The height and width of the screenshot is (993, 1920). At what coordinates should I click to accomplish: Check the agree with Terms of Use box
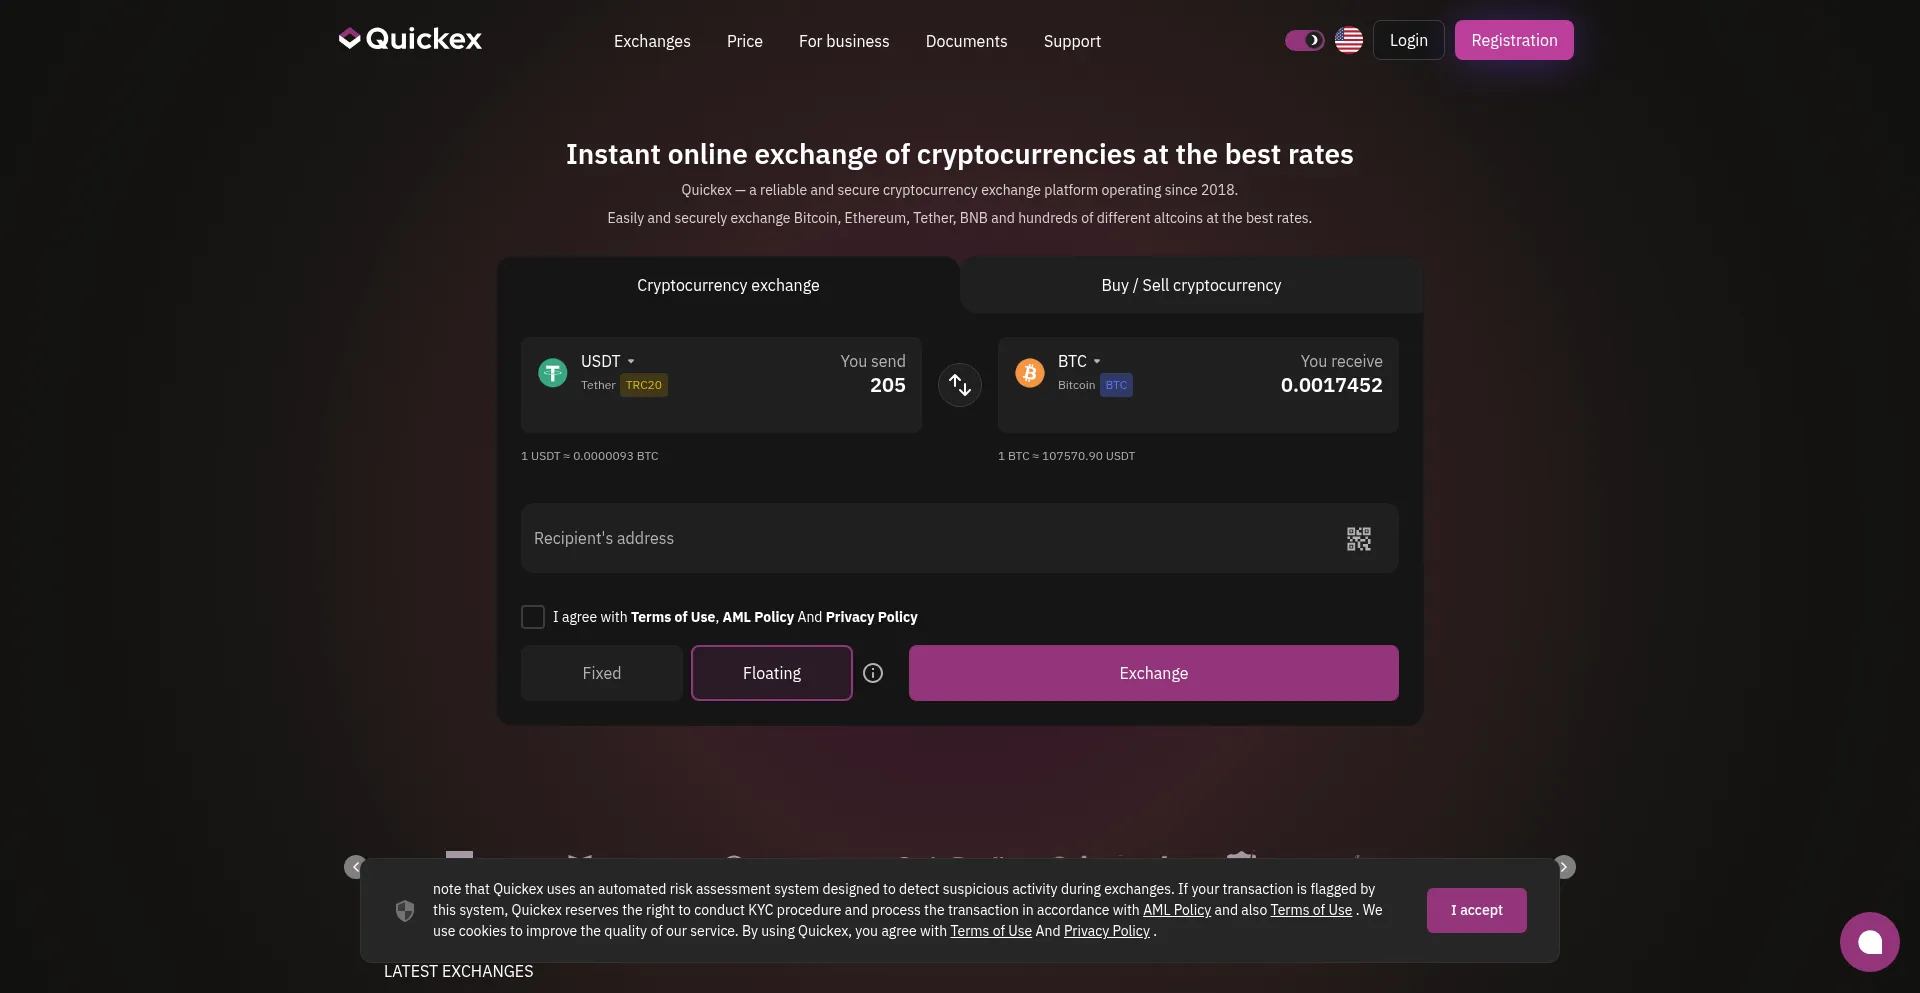point(533,617)
